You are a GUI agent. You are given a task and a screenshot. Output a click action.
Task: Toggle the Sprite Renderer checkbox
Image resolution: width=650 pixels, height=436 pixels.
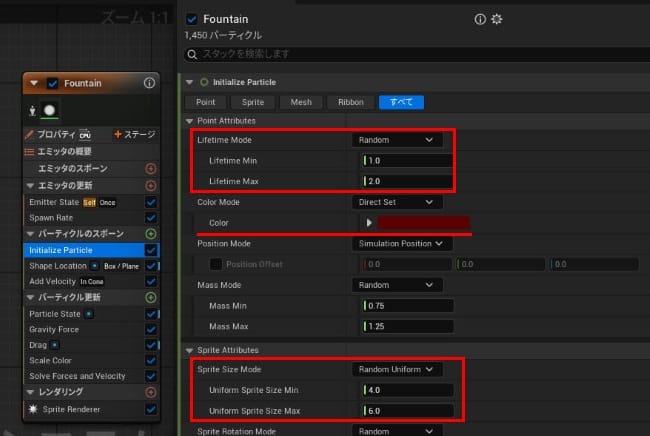(x=151, y=409)
